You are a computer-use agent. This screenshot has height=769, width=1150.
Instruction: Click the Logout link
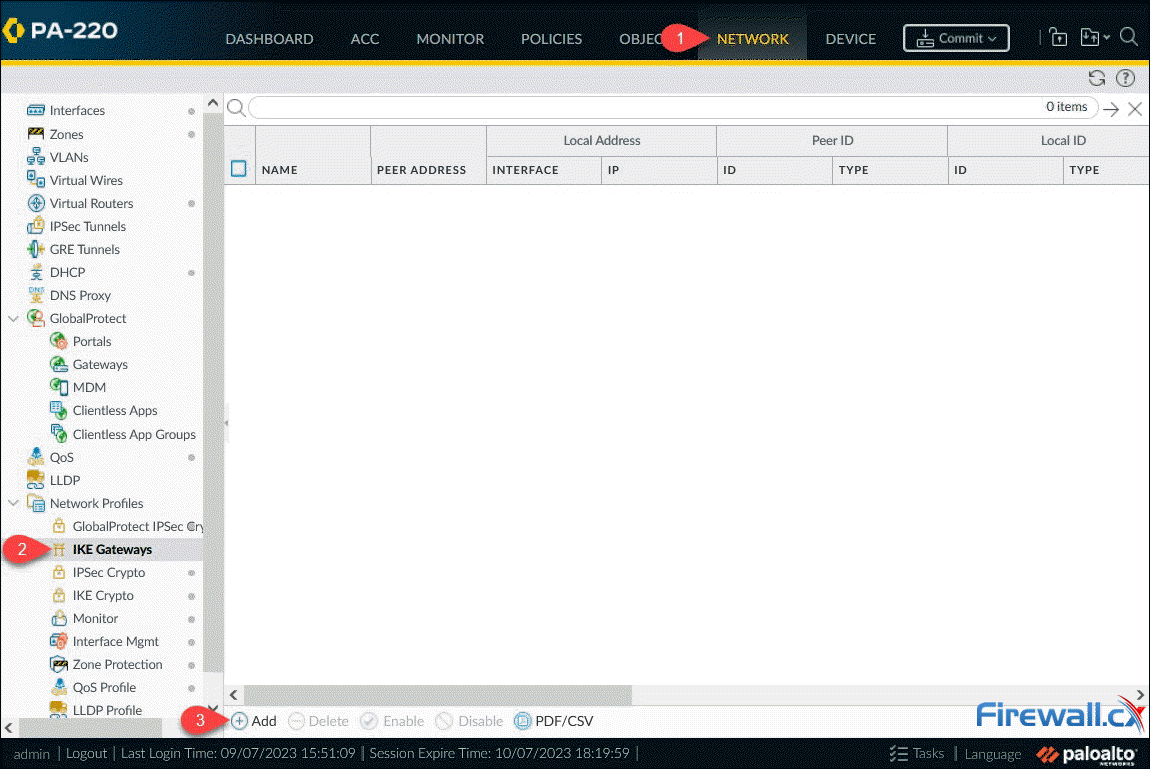(87, 754)
